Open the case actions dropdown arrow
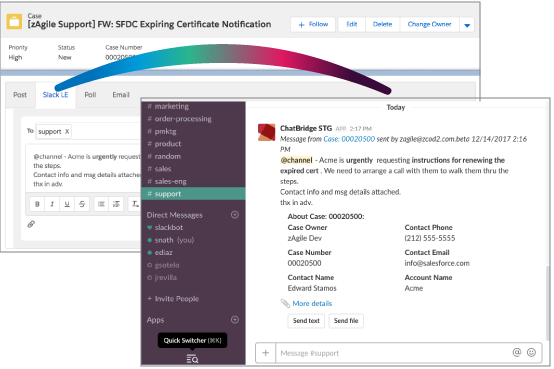Image resolution: width=554 pixels, height=369 pixels. pyautogui.click(x=467, y=25)
